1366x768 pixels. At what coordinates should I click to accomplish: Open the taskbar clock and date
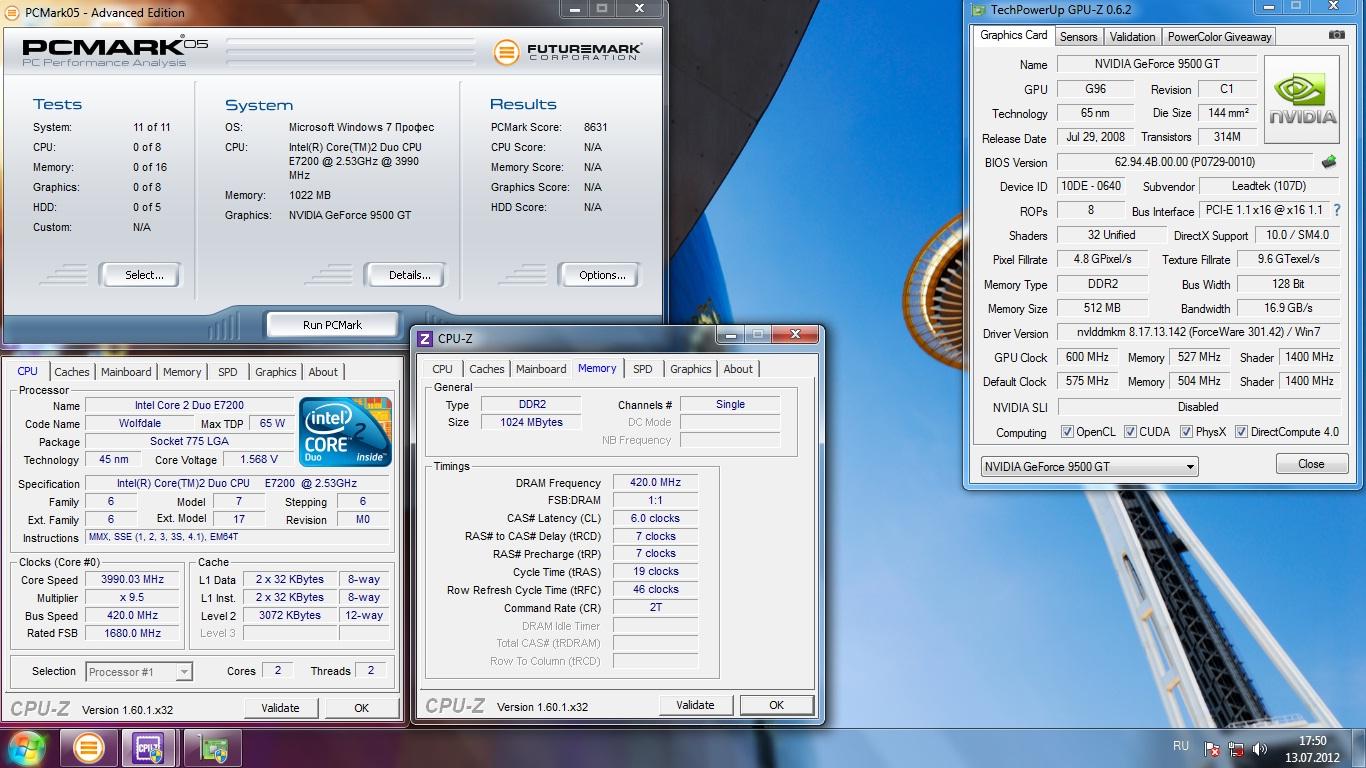(1313, 749)
